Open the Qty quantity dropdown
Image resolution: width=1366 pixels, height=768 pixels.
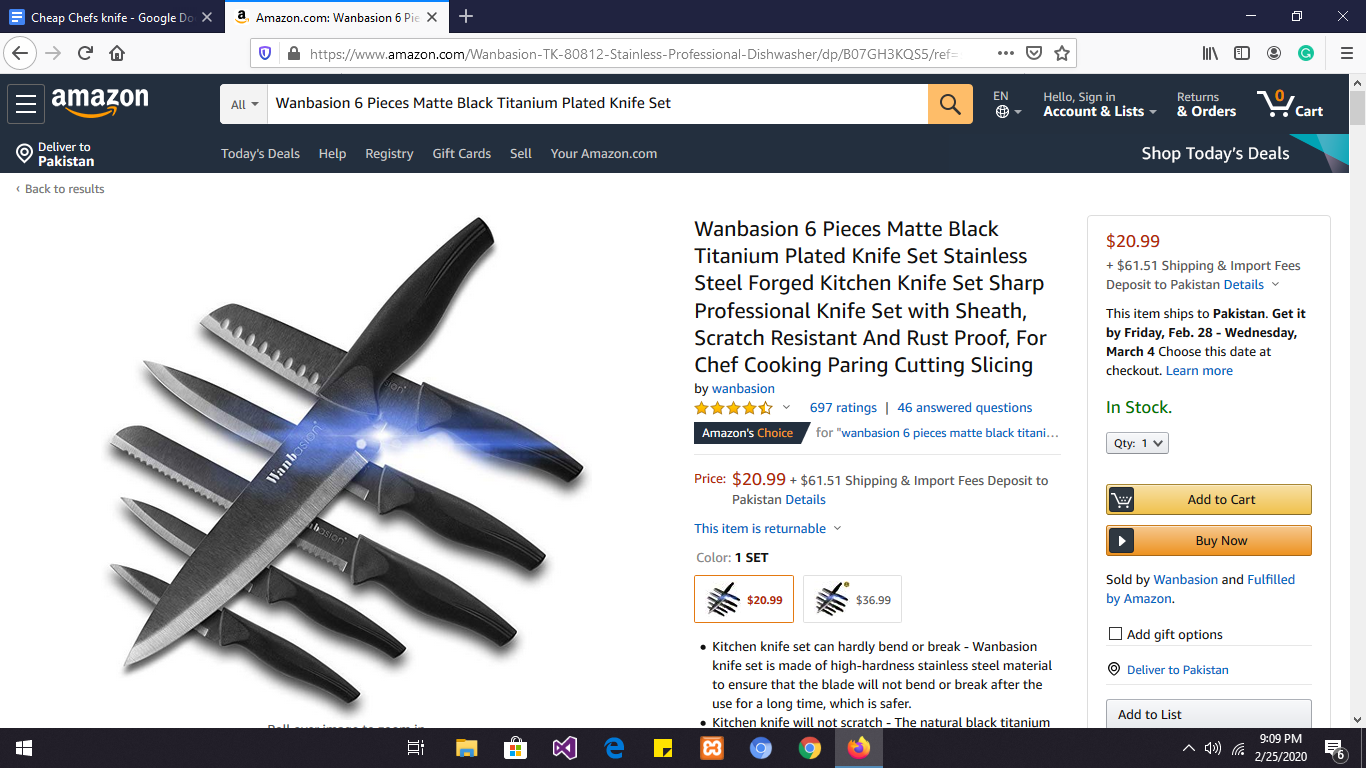click(x=1137, y=443)
